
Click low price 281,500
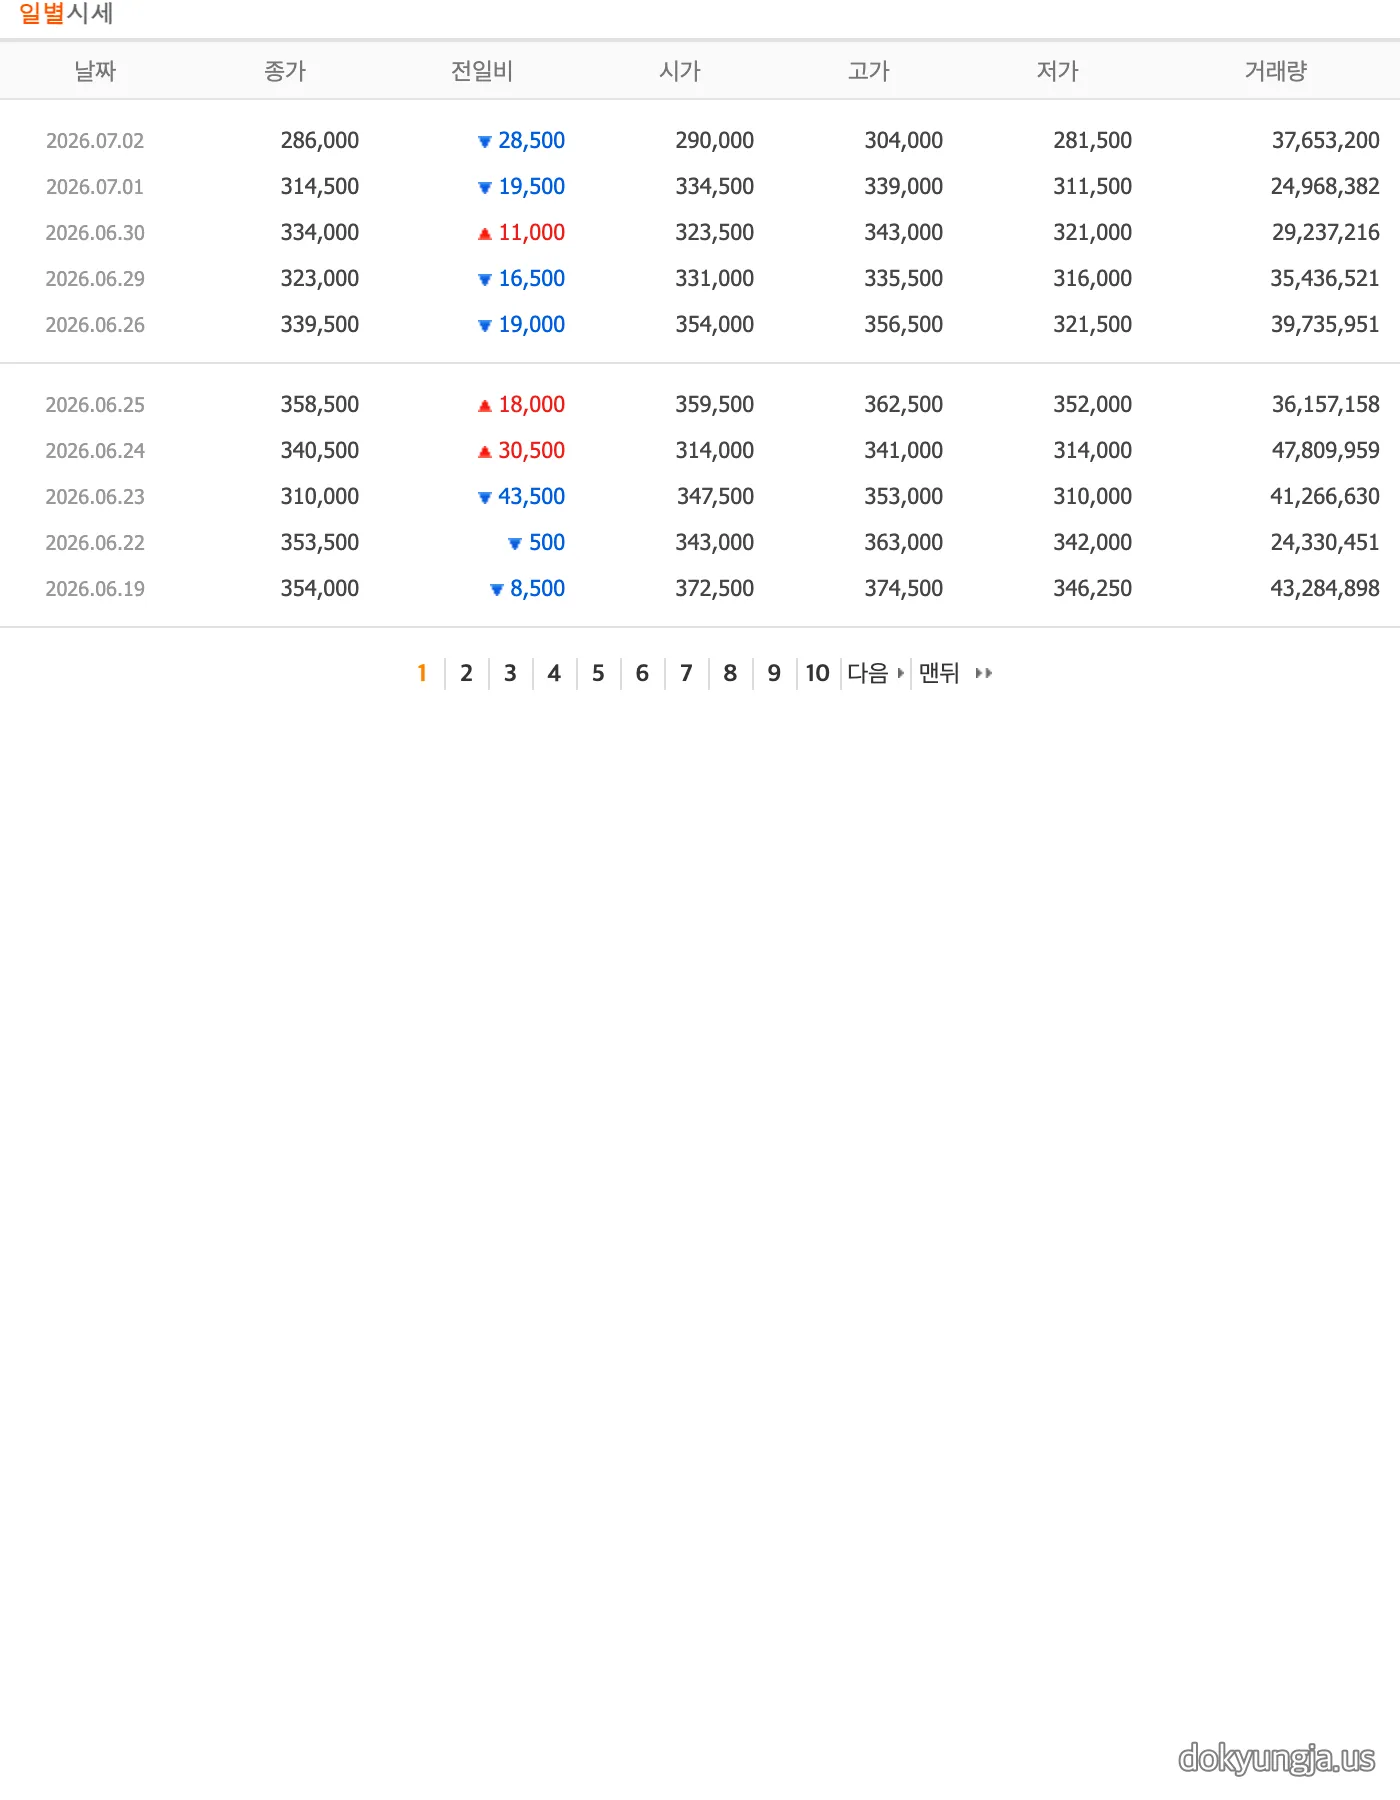(1093, 141)
